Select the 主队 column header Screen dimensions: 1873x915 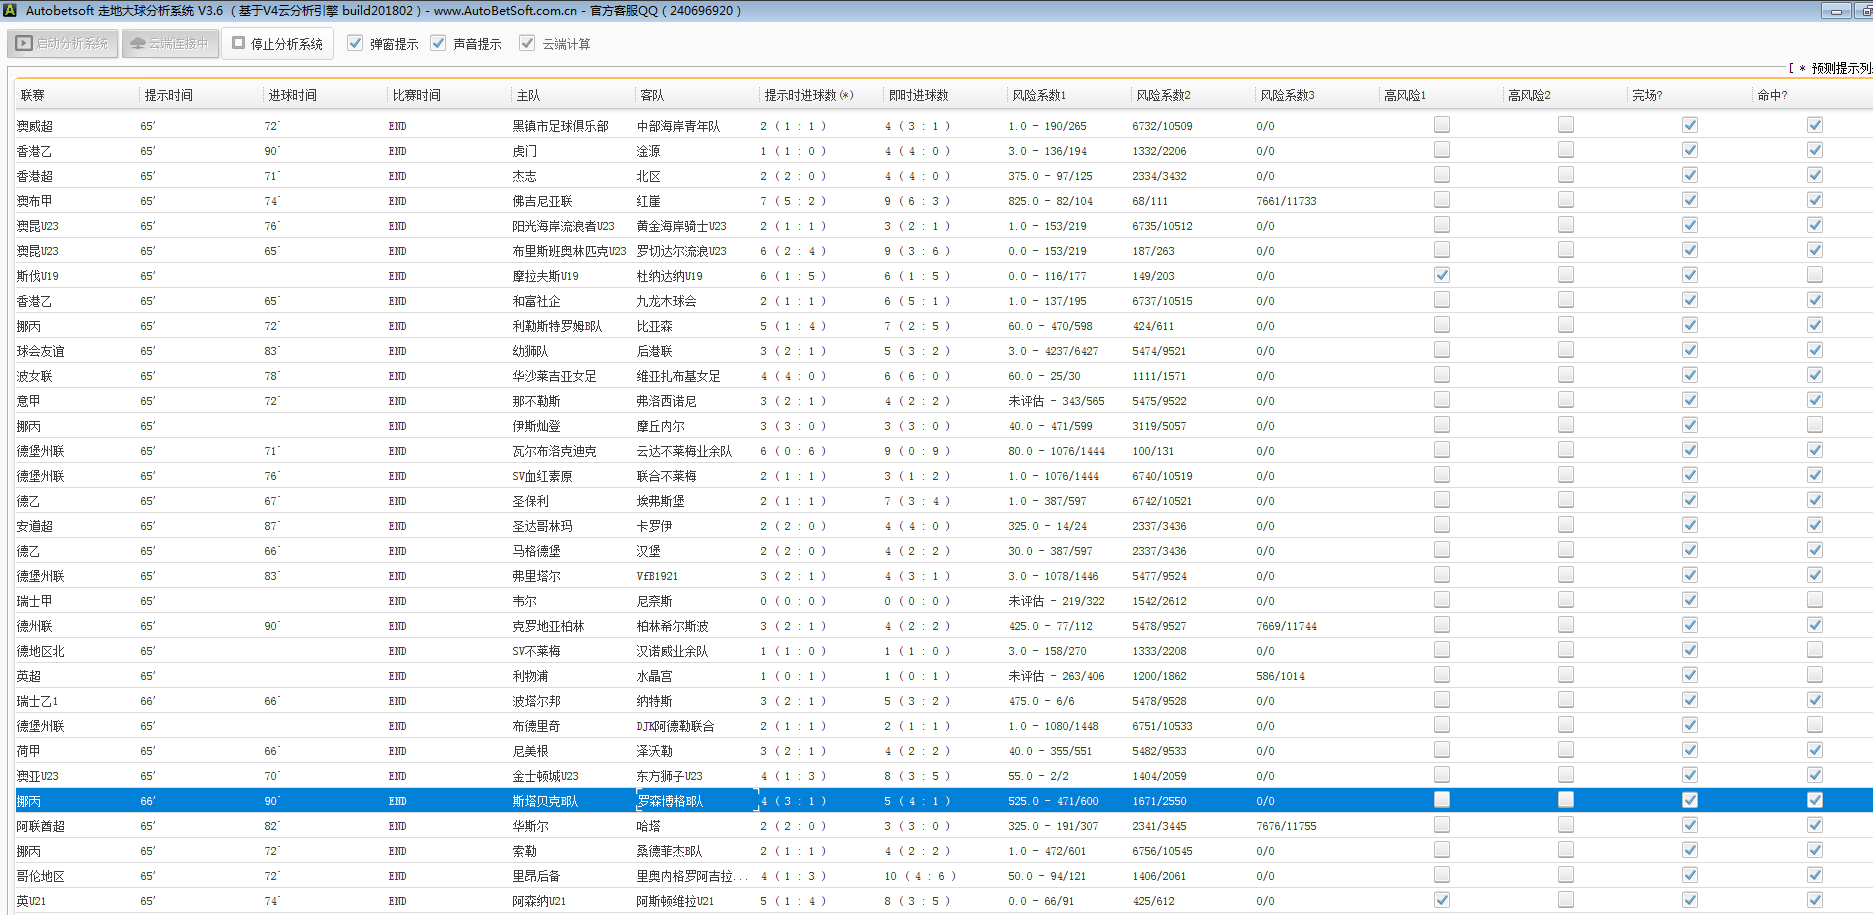click(x=528, y=95)
